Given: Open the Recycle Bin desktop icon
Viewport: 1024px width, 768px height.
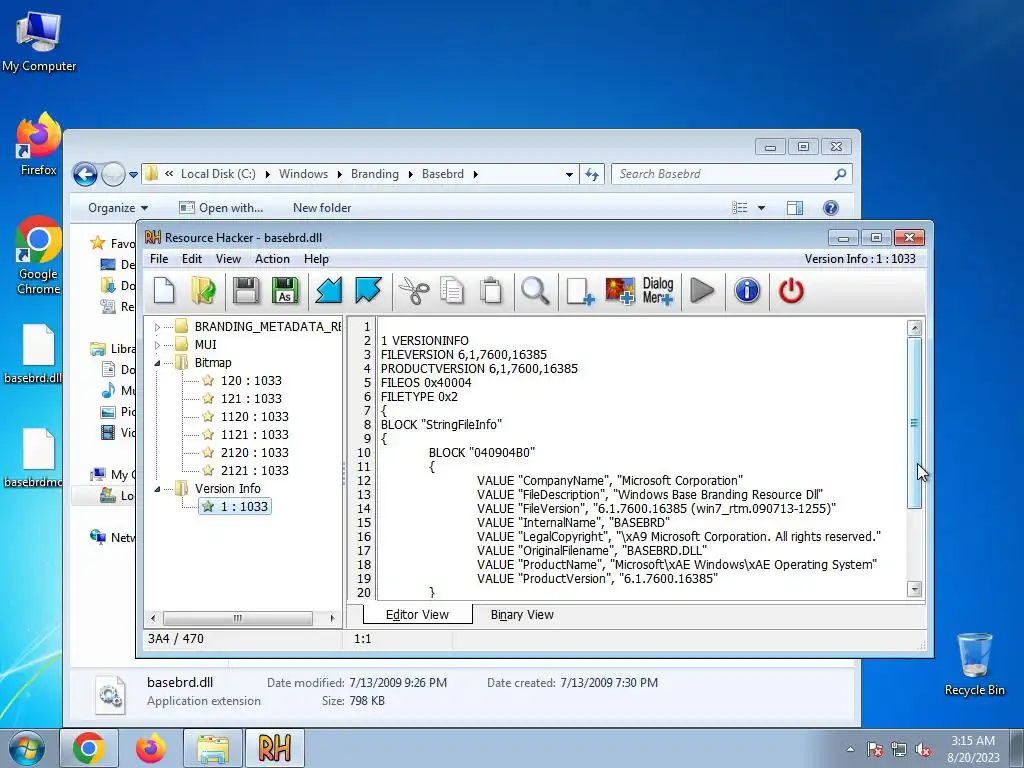Looking at the screenshot, I should coord(974,664).
